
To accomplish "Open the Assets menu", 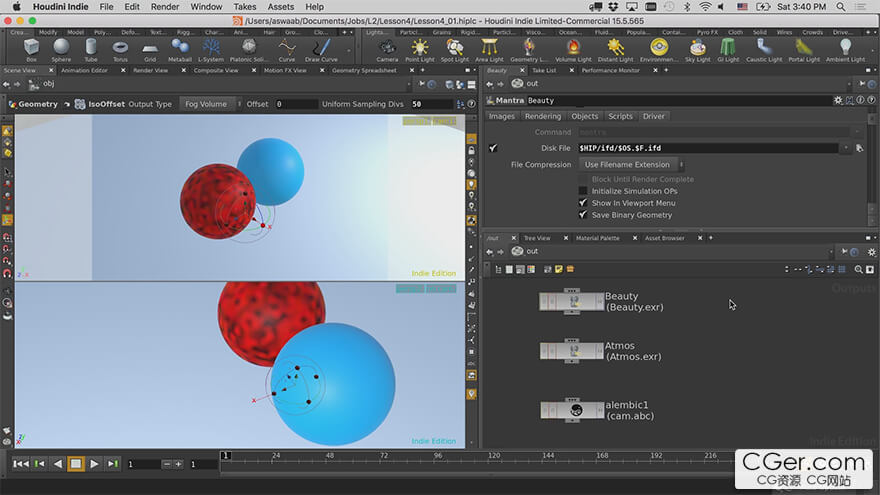I will click(281, 7).
